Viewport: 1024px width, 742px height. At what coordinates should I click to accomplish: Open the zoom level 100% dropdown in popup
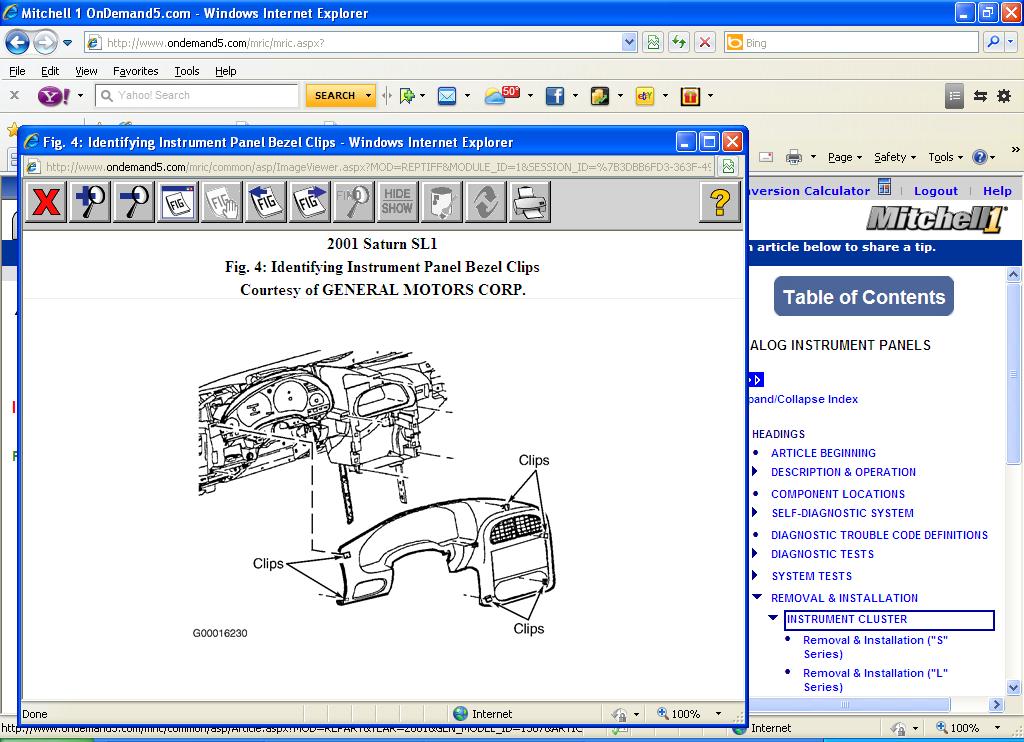click(x=718, y=714)
